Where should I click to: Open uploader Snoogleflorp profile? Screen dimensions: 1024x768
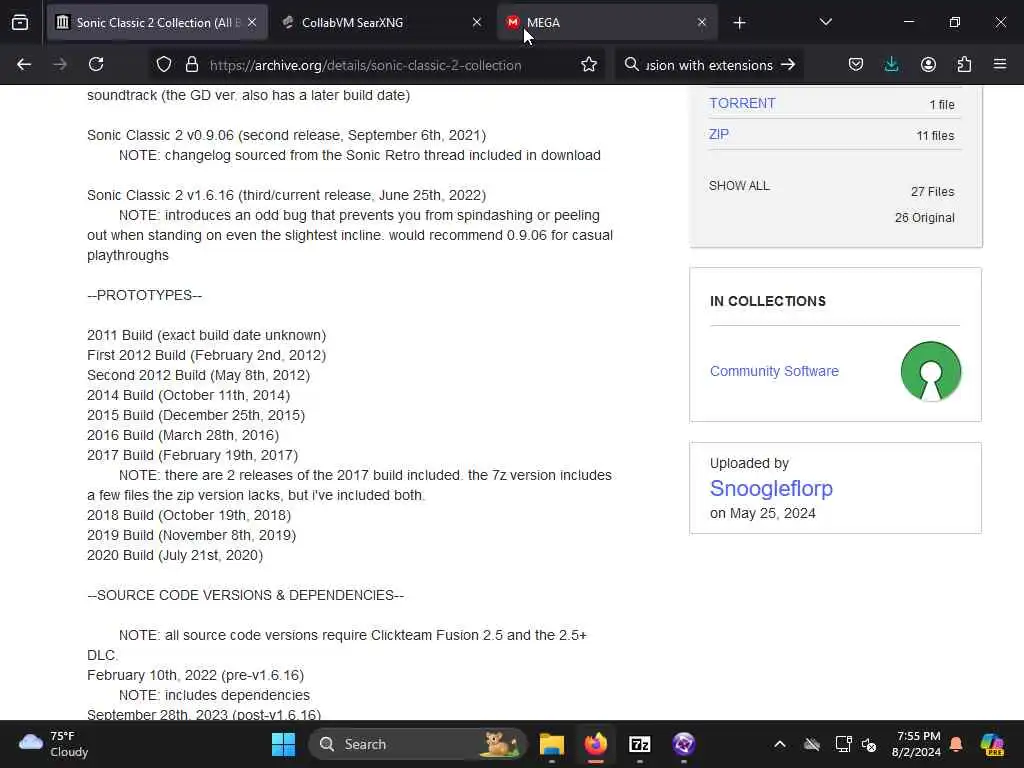(771, 488)
